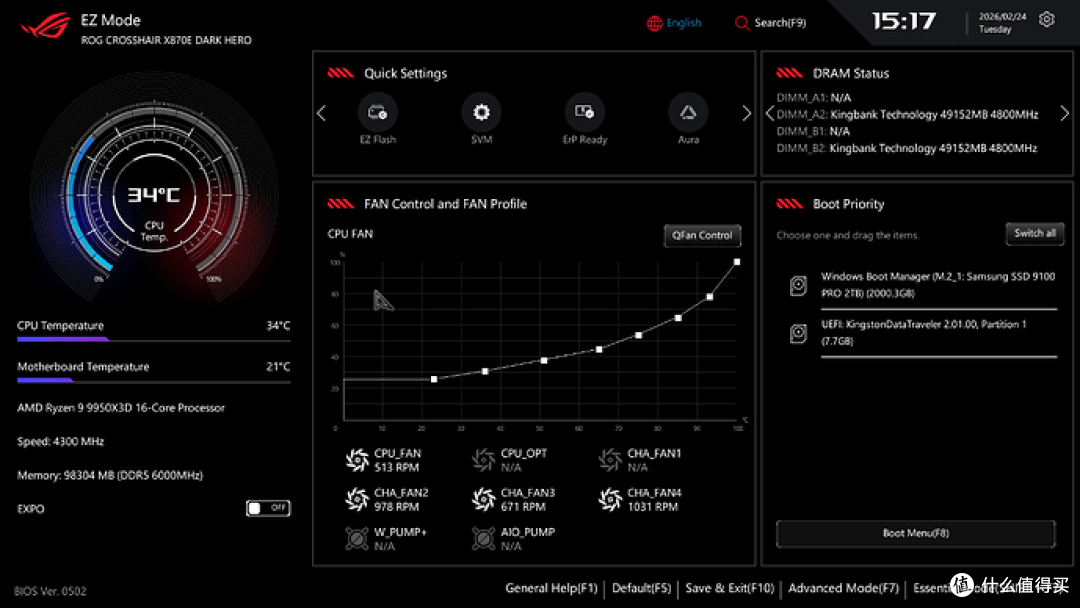The height and width of the screenshot is (608, 1080).
Task: Click the Motherboard Temperature bar
Action: pos(154,380)
